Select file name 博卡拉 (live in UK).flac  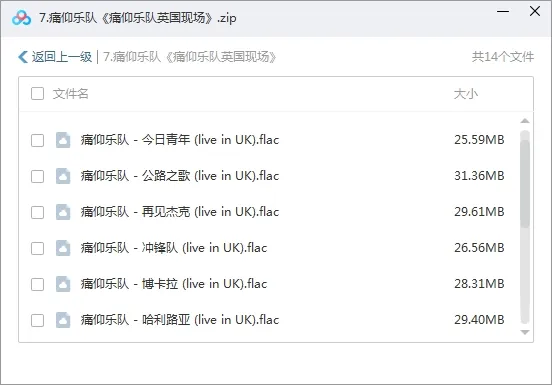[174, 284]
